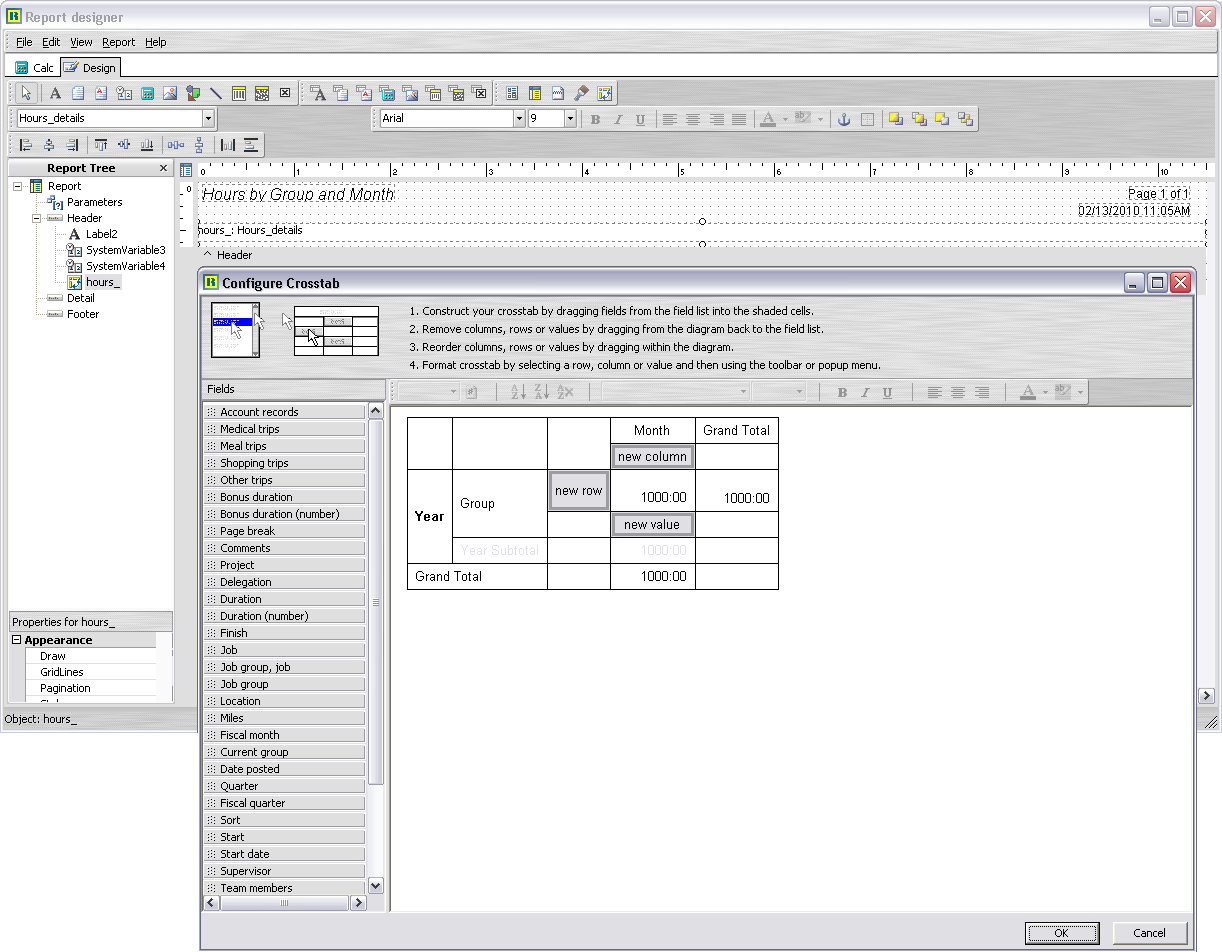Confirm crosstab with OK button
Image resolution: width=1222 pixels, height=952 pixels.
(x=1062, y=933)
